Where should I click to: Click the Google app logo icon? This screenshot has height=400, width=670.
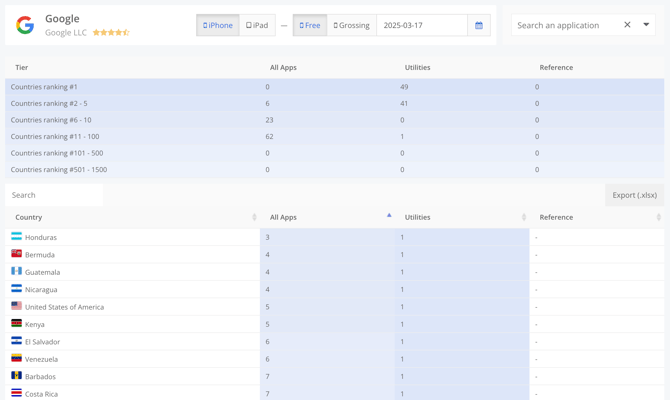[x=25, y=25]
